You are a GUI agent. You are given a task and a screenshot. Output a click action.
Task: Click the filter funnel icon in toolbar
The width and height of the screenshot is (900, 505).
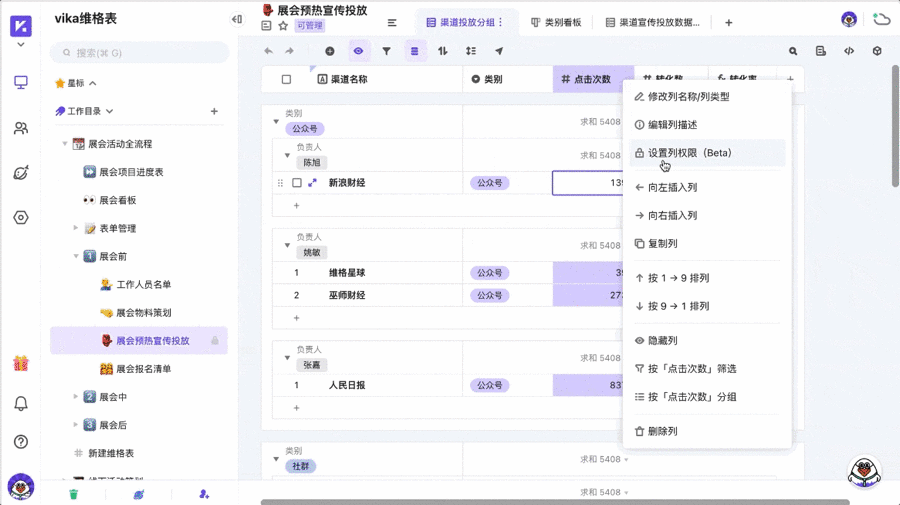click(x=386, y=51)
